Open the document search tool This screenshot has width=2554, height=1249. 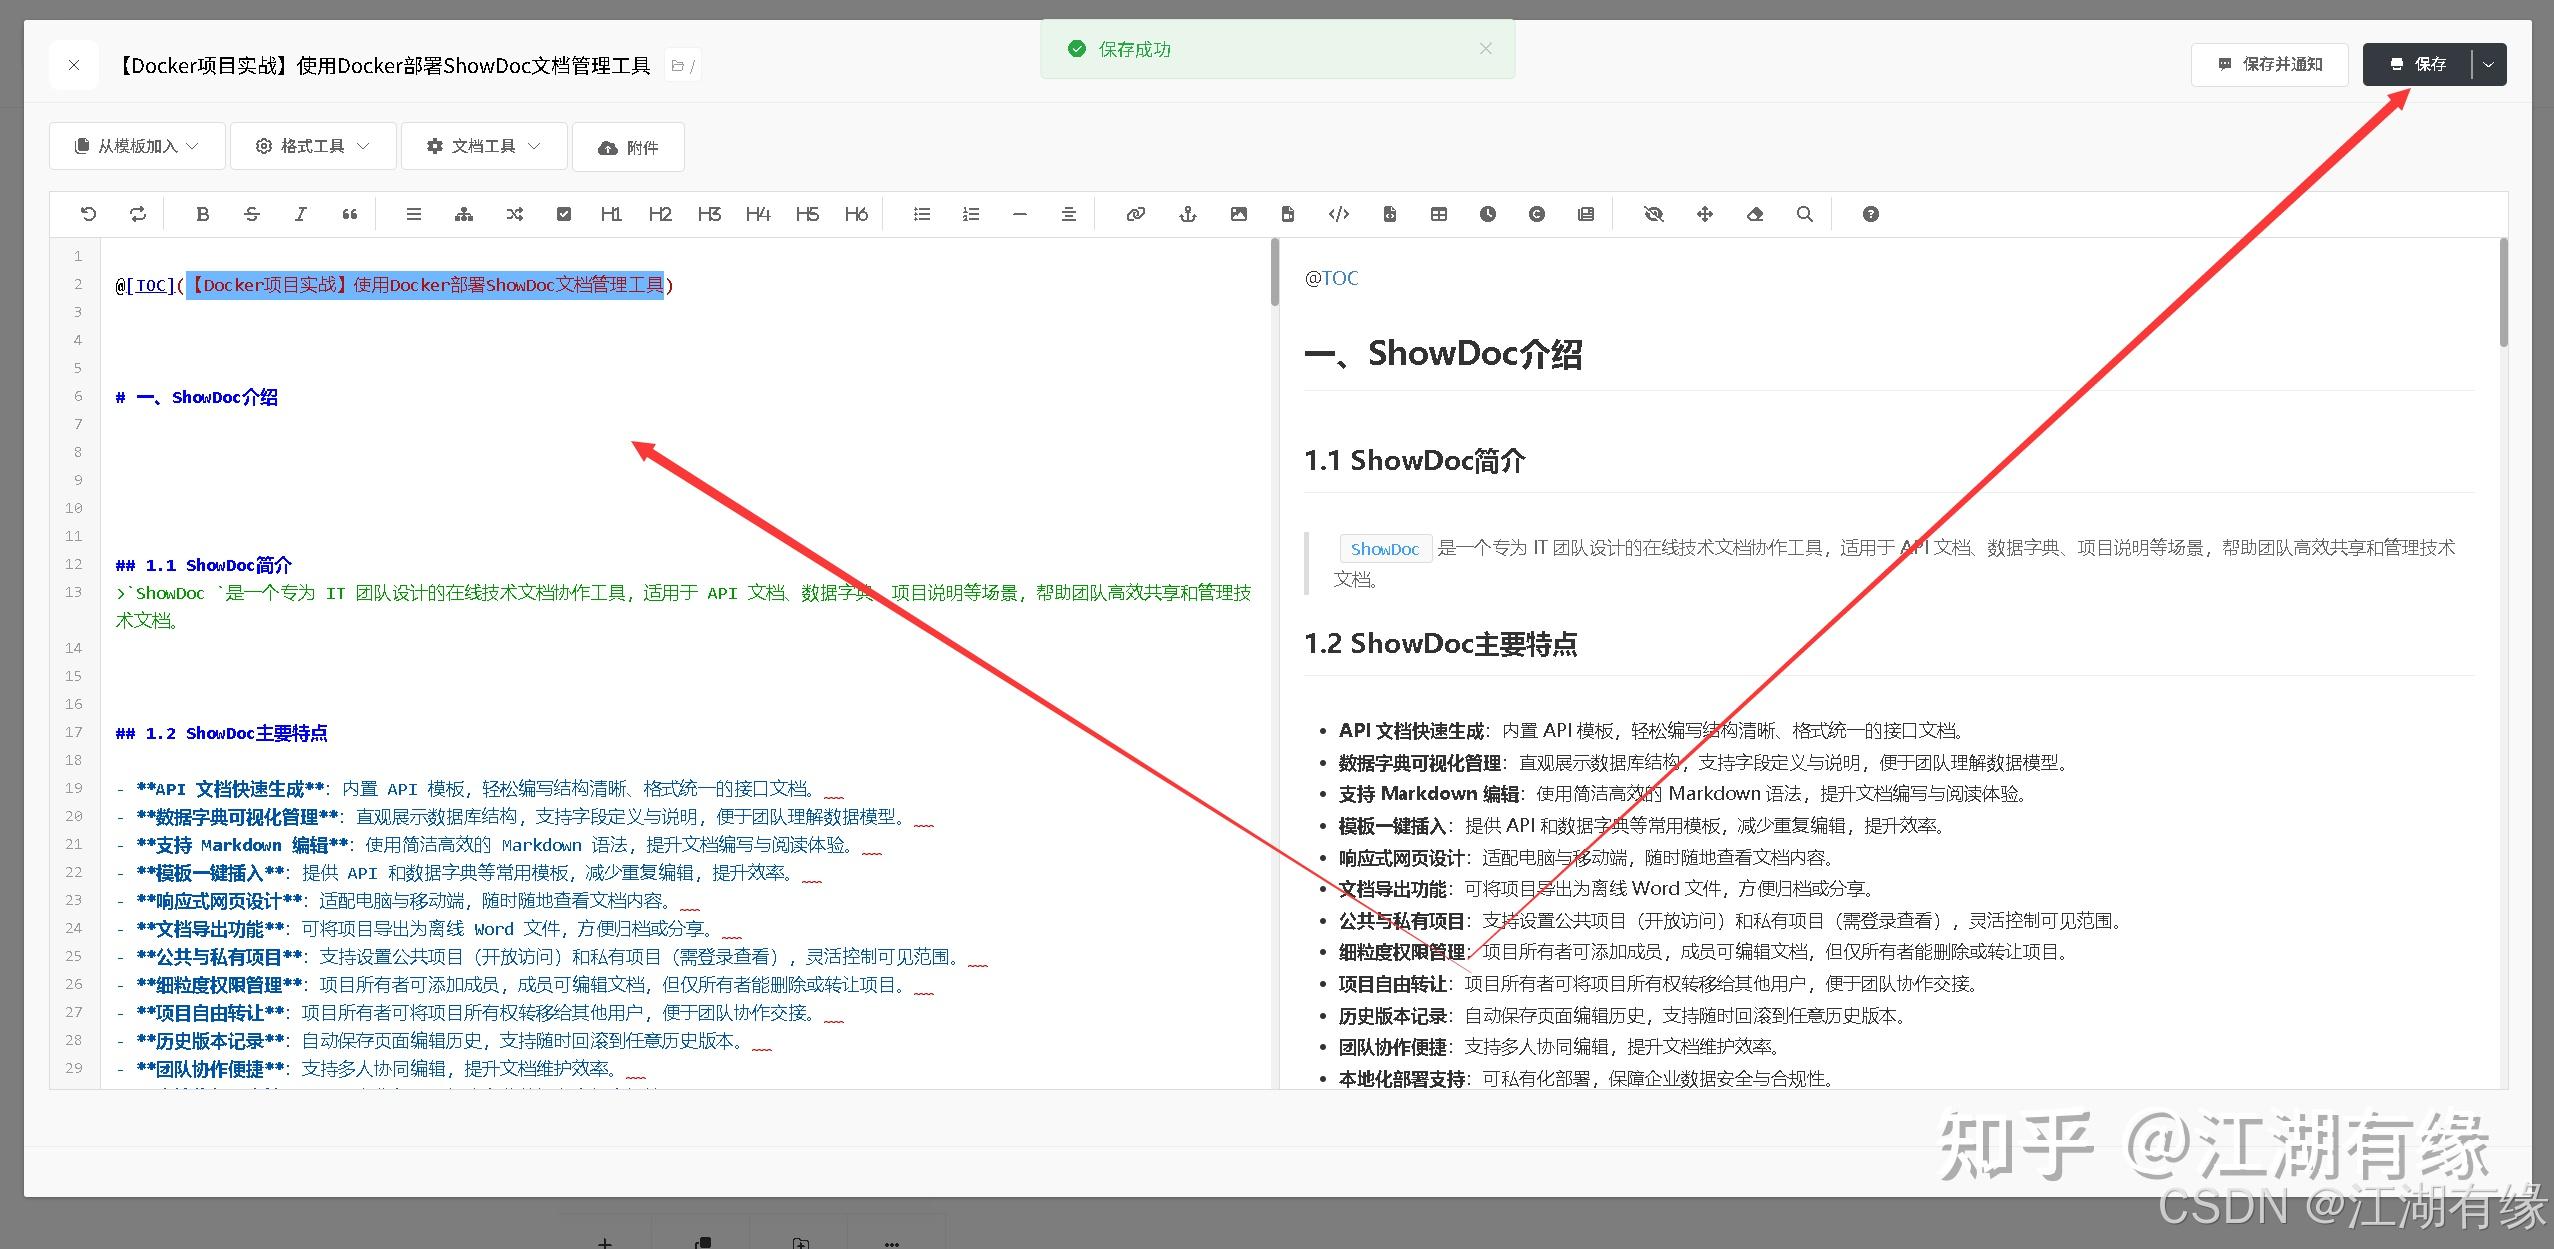[x=1805, y=213]
